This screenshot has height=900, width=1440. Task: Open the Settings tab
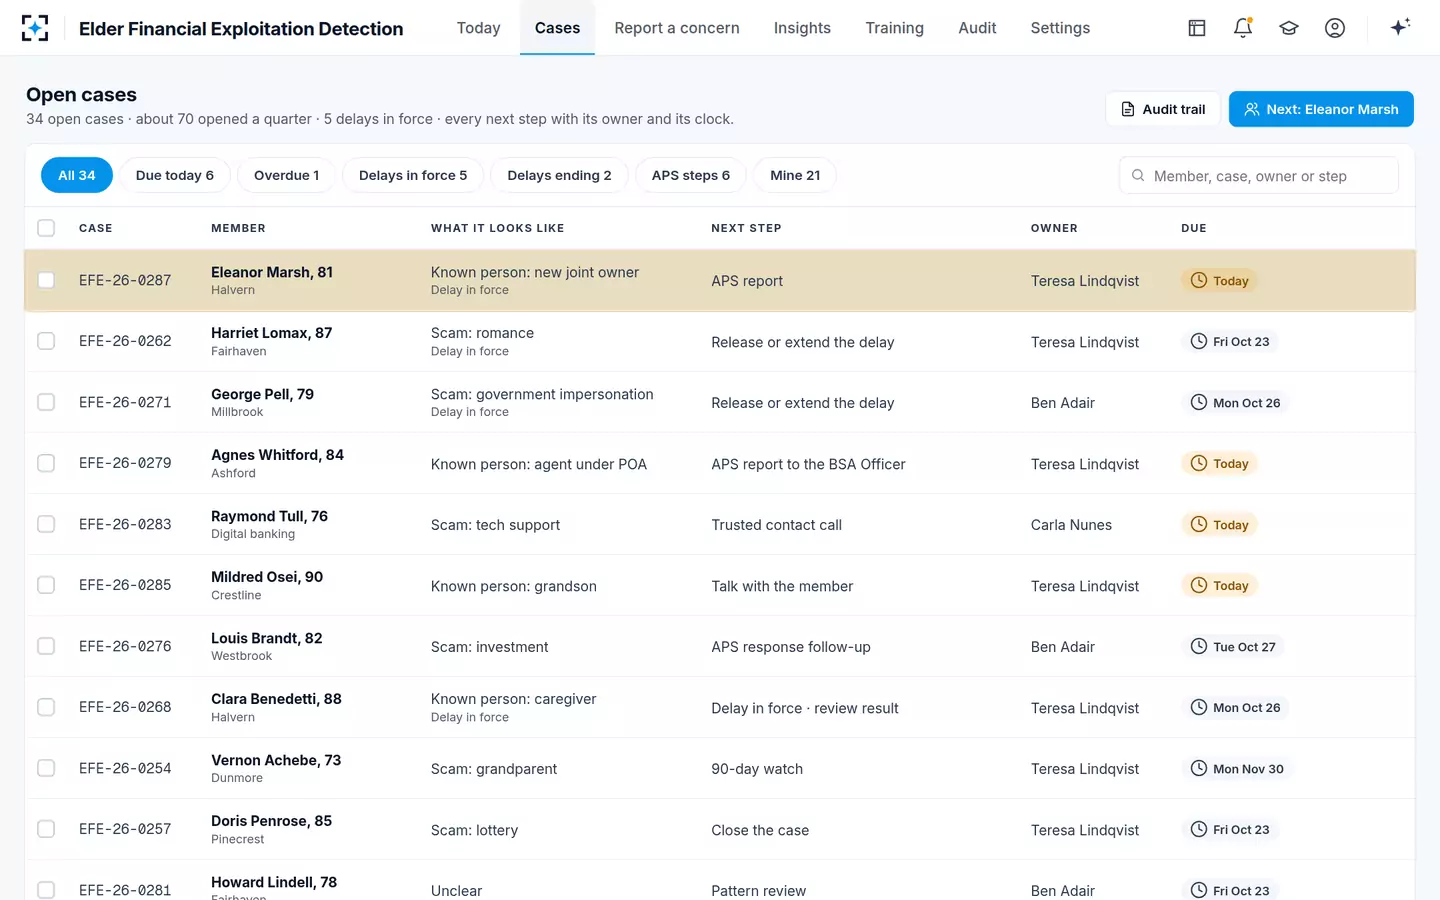pyautogui.click(x=1060, y=28)
